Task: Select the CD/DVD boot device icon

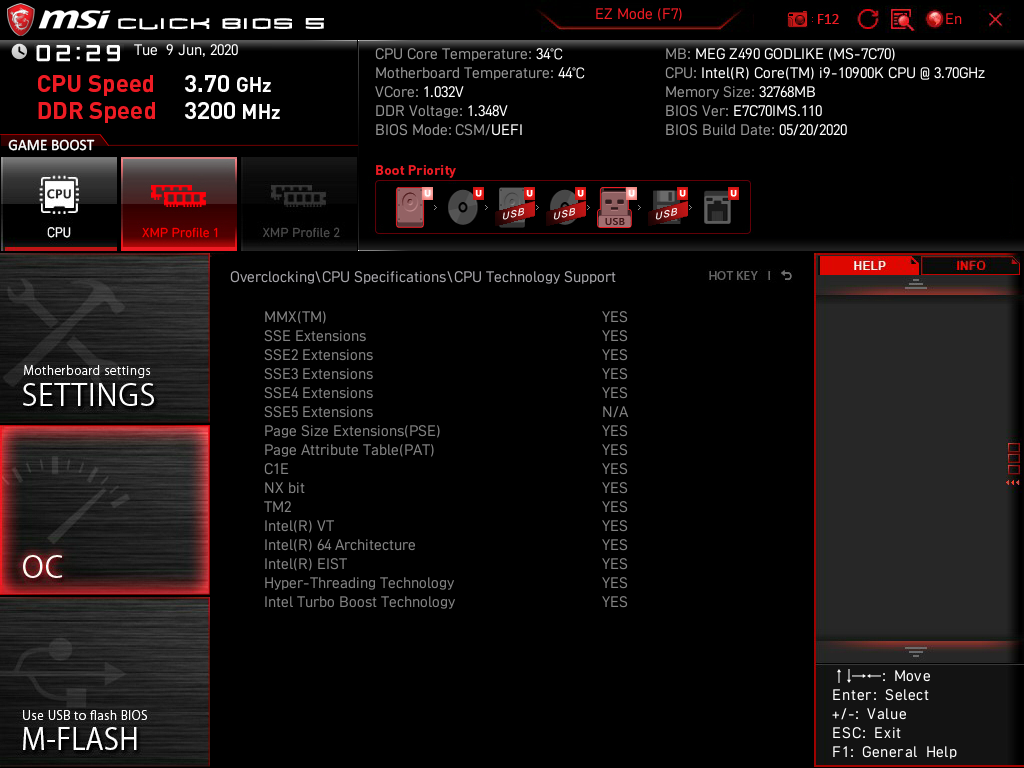Action: click(x=464, y=207)
